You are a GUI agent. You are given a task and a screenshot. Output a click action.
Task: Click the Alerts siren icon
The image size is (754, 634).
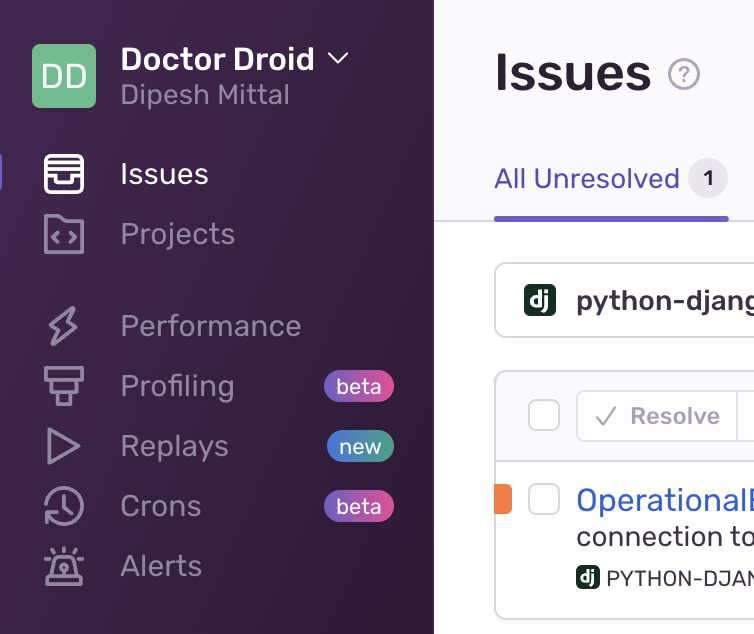click(64, 566)
